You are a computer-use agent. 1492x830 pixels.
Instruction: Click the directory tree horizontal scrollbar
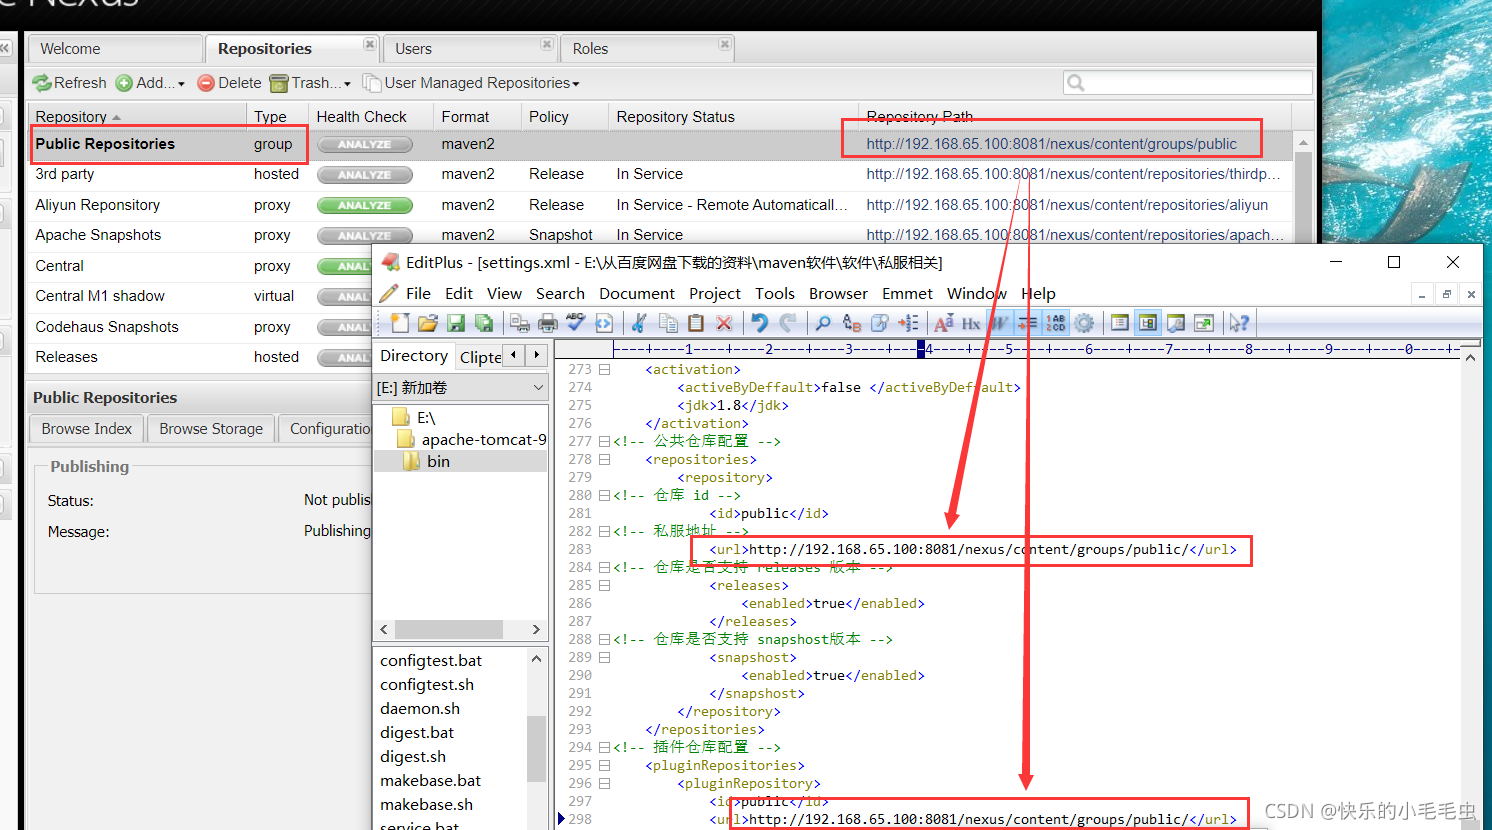coord(460,629)
